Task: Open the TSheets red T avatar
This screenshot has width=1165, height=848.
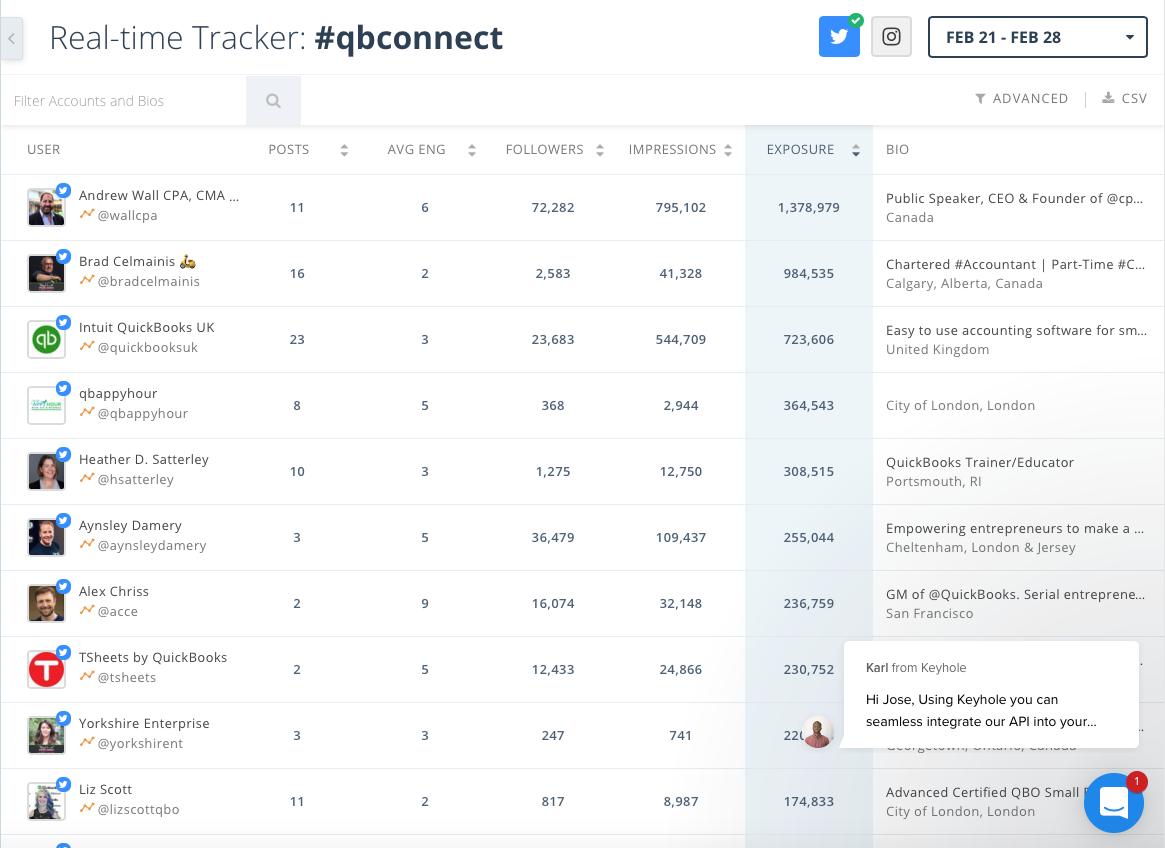Action: 46,669
